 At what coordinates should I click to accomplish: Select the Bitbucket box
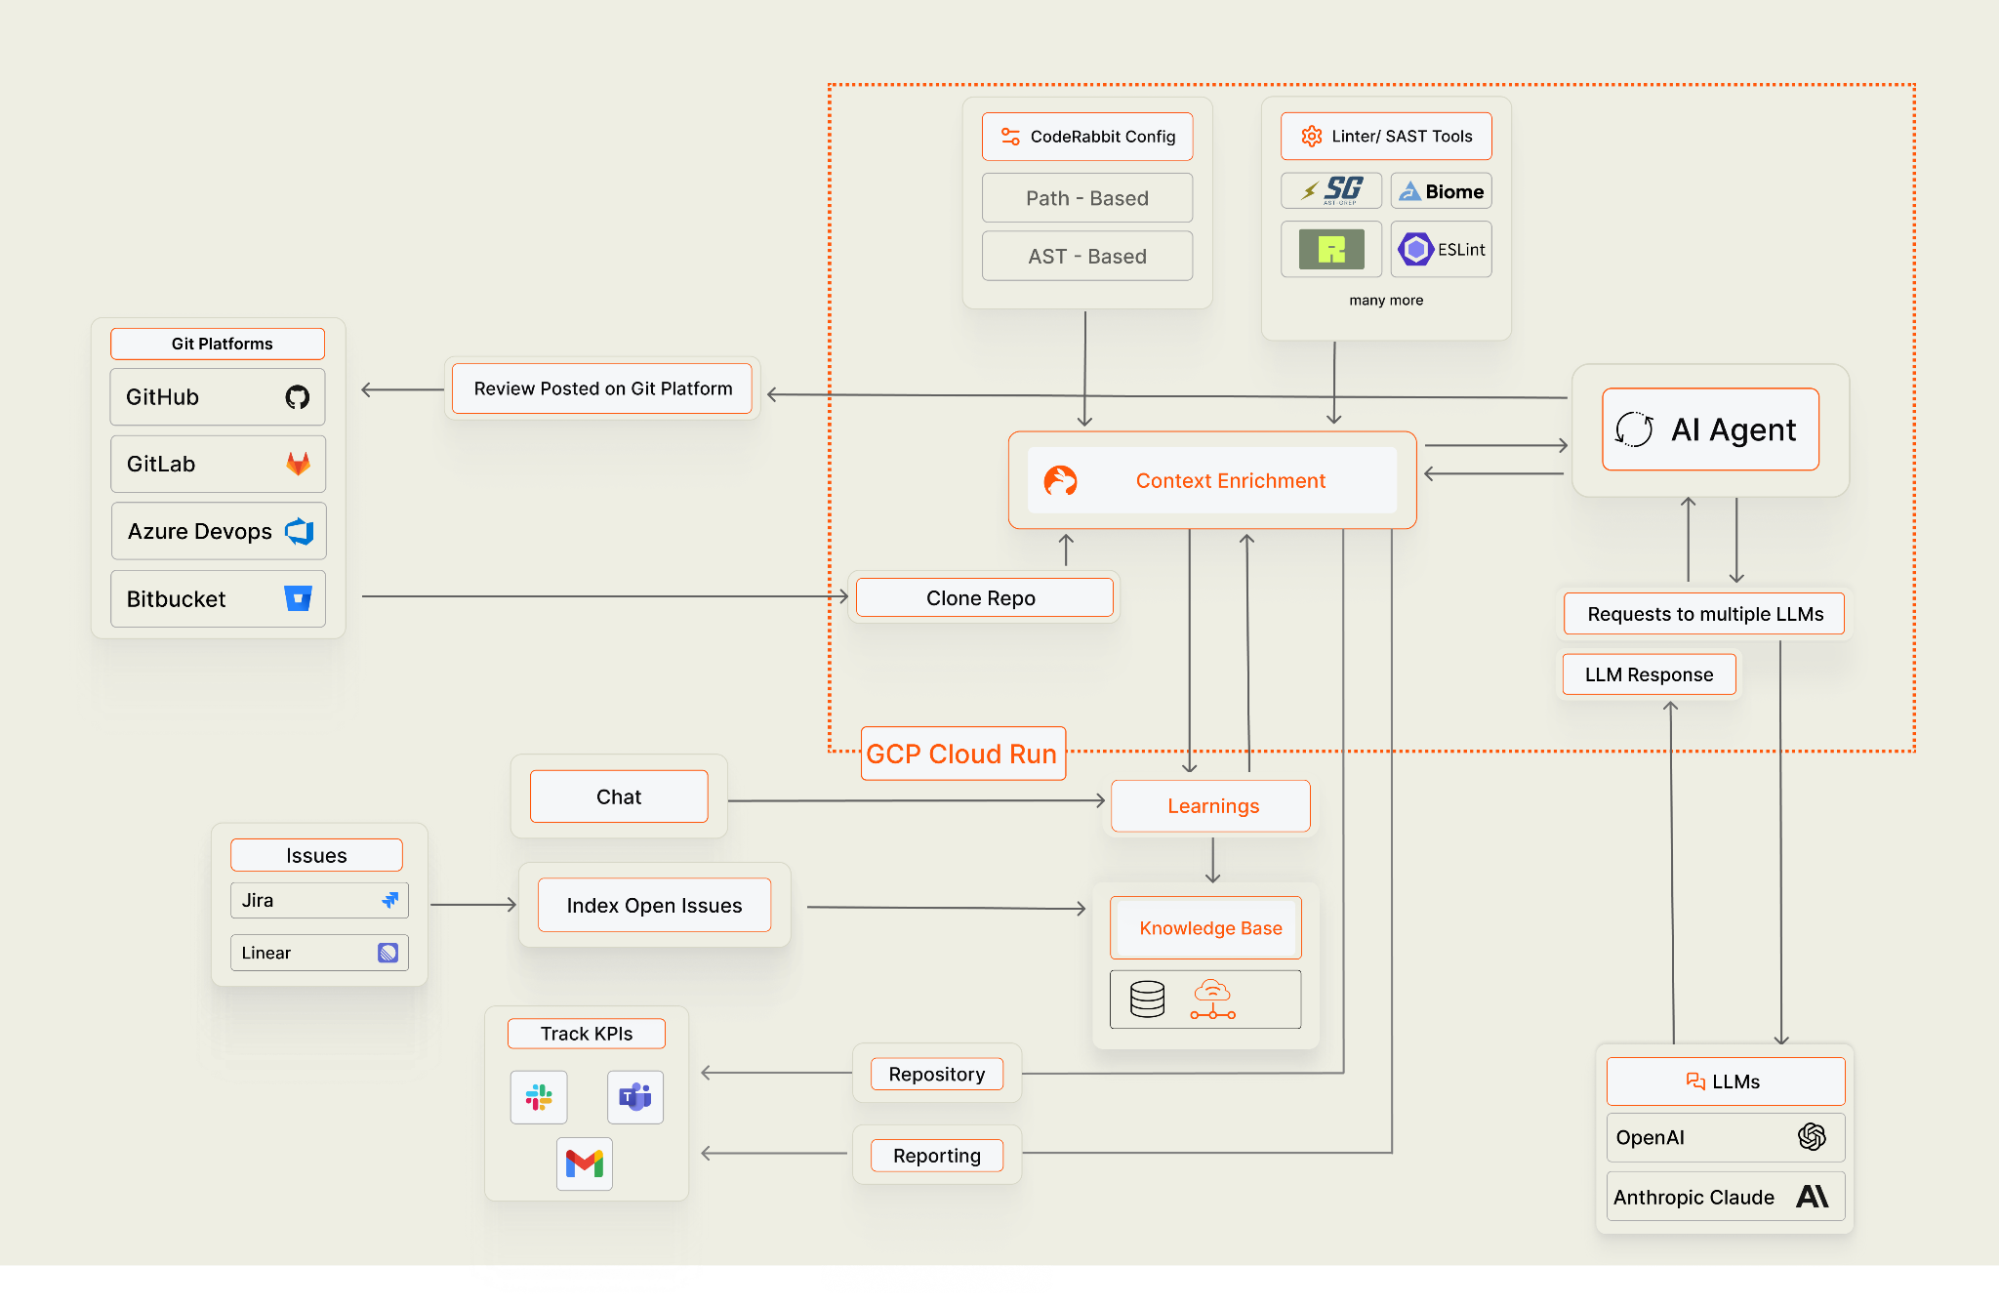click(218, 599)
